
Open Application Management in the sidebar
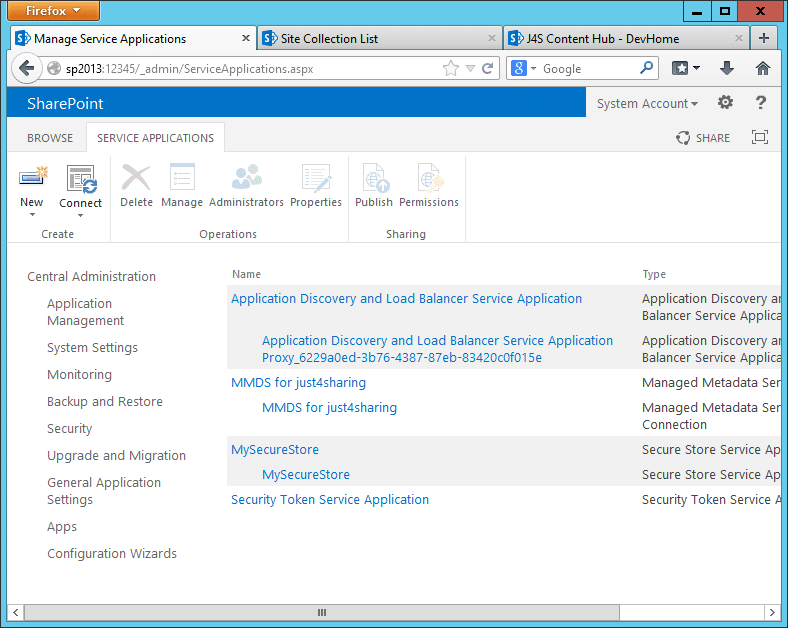(85, 312)
